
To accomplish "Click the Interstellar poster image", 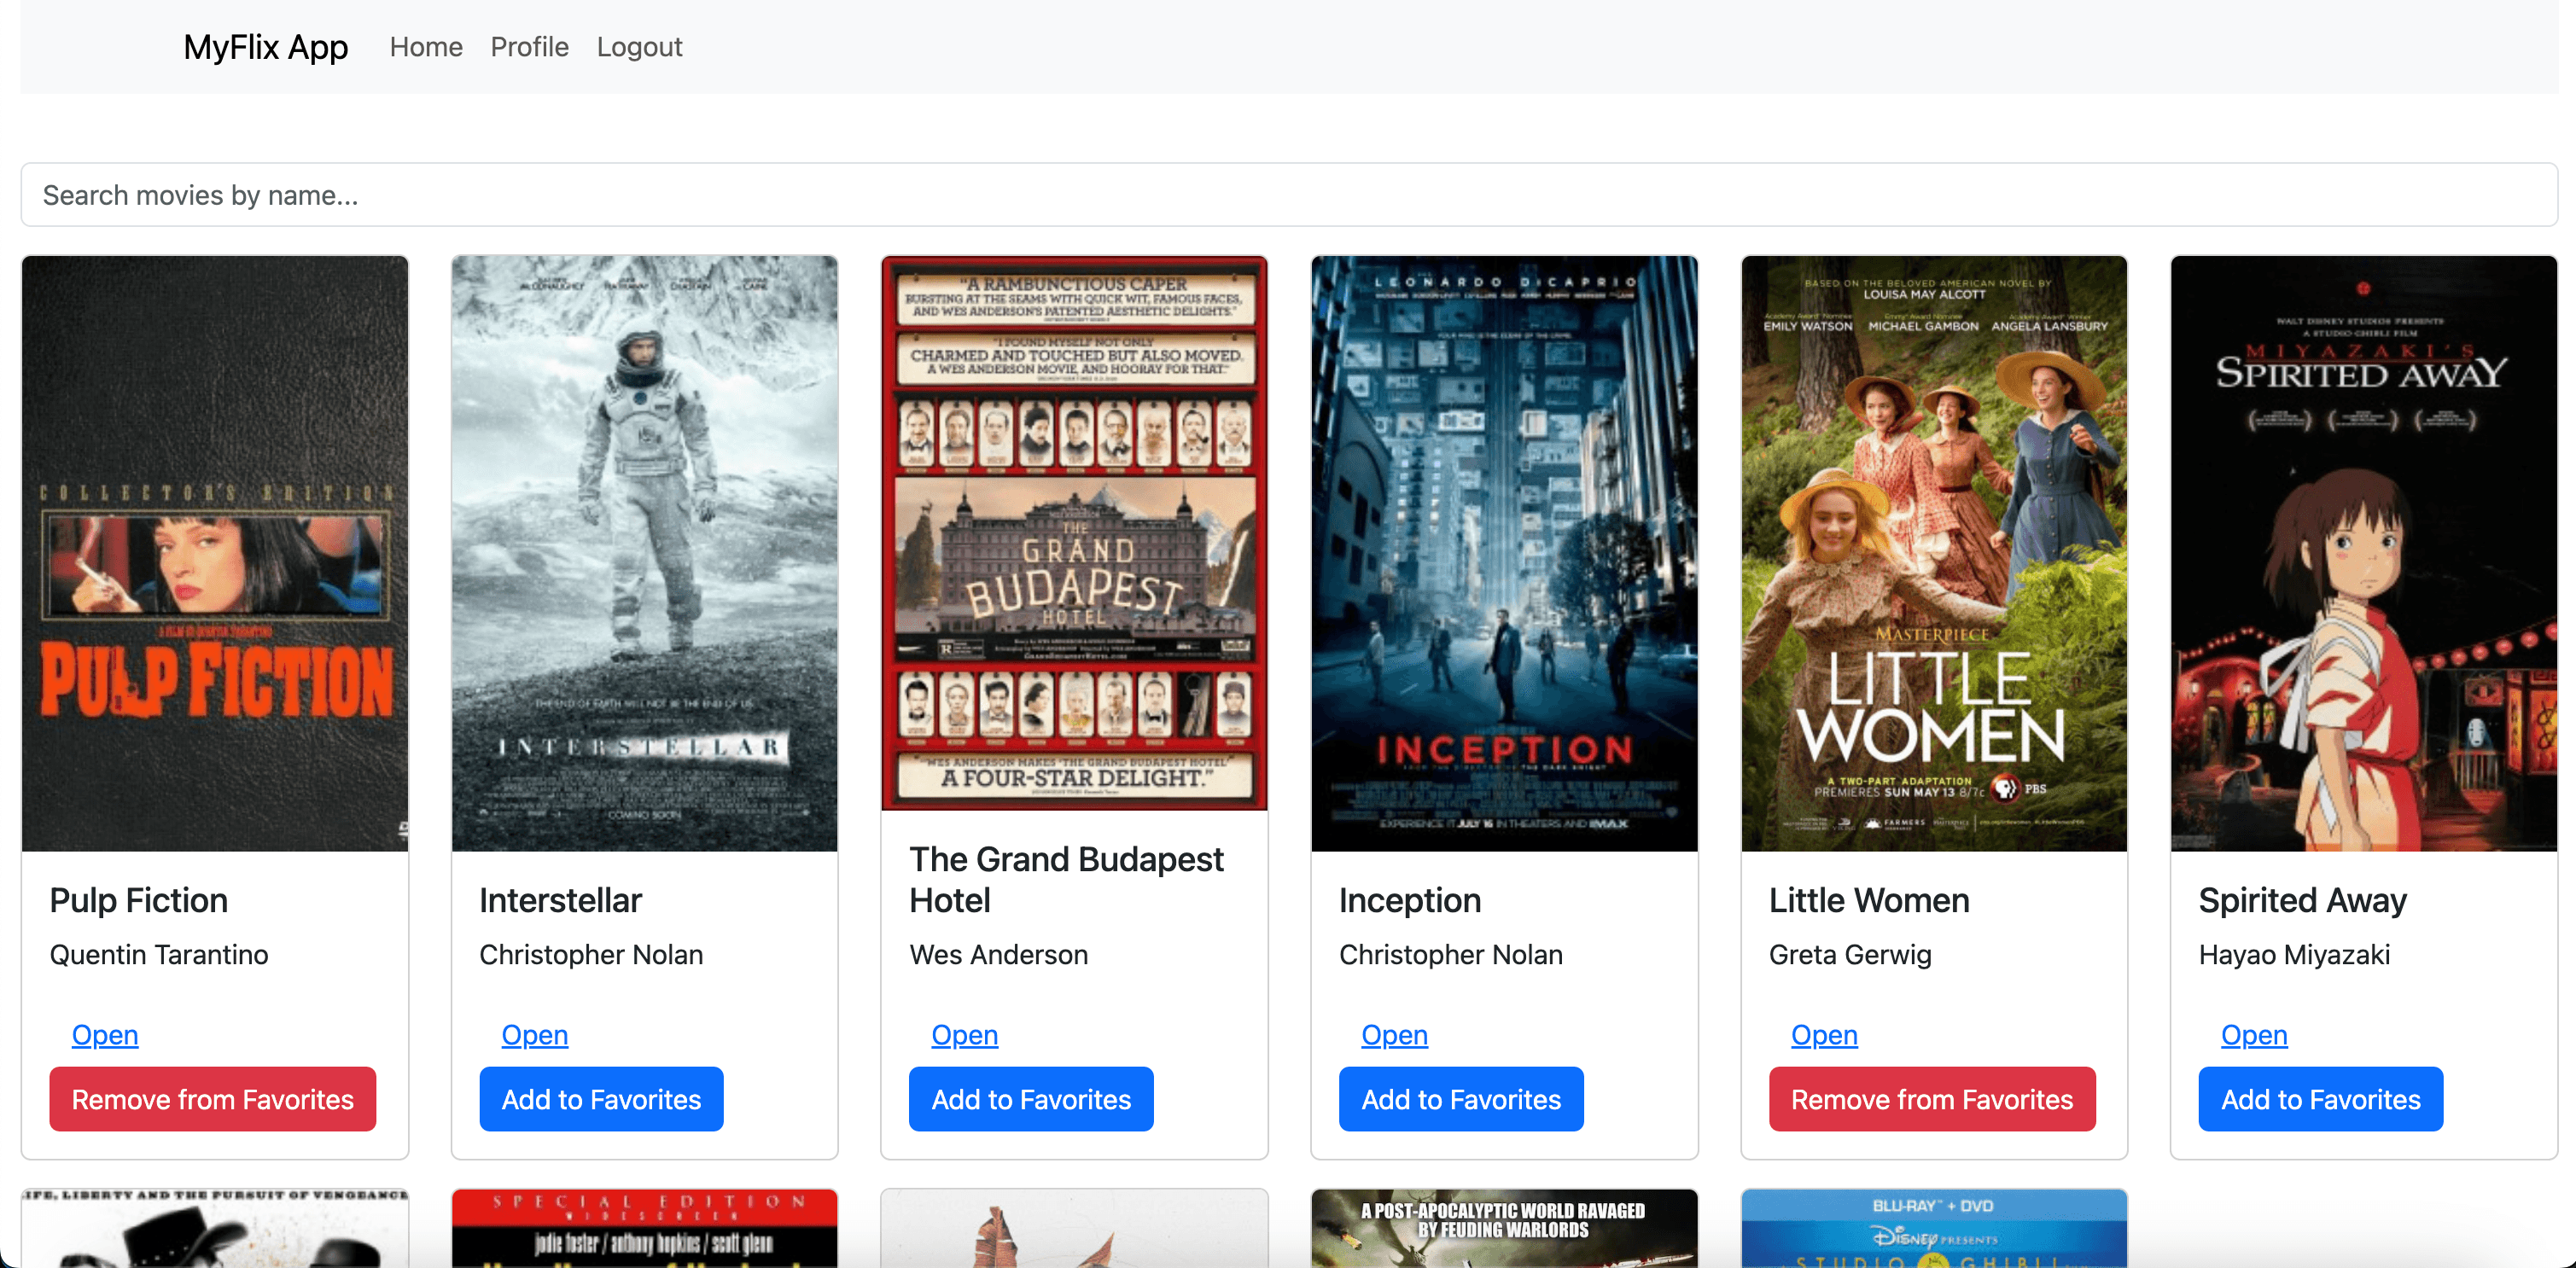I will tap(644, 553).
